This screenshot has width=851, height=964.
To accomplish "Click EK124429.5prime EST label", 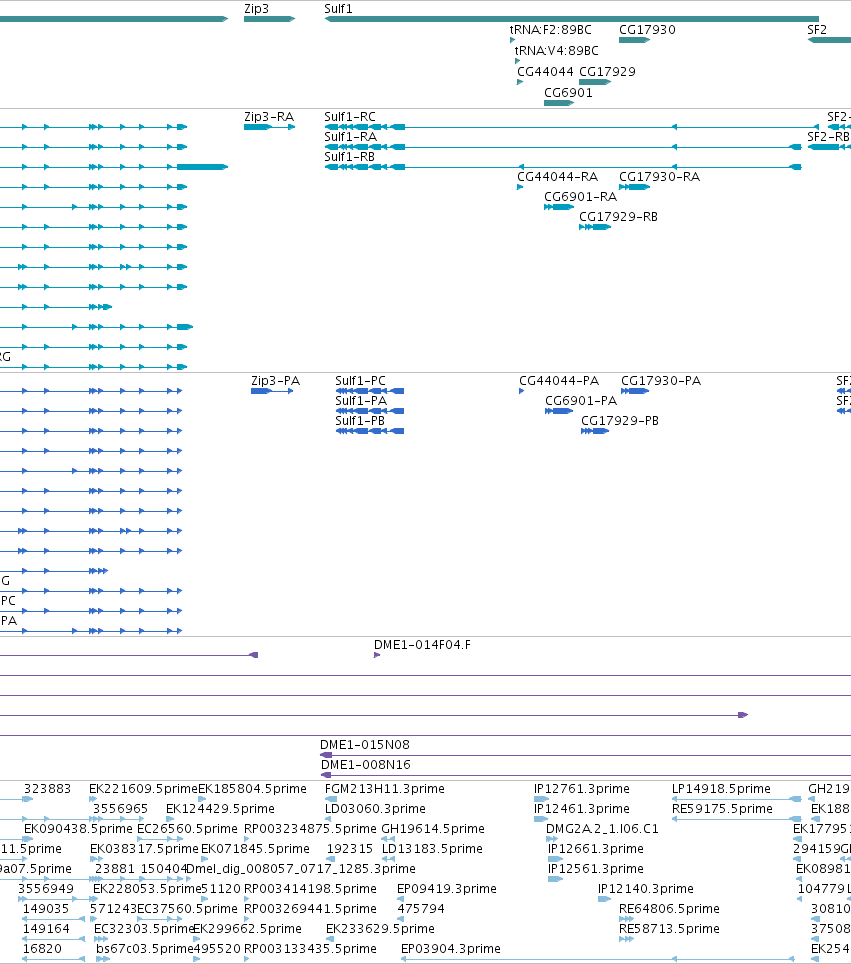I will pos(220,808).
